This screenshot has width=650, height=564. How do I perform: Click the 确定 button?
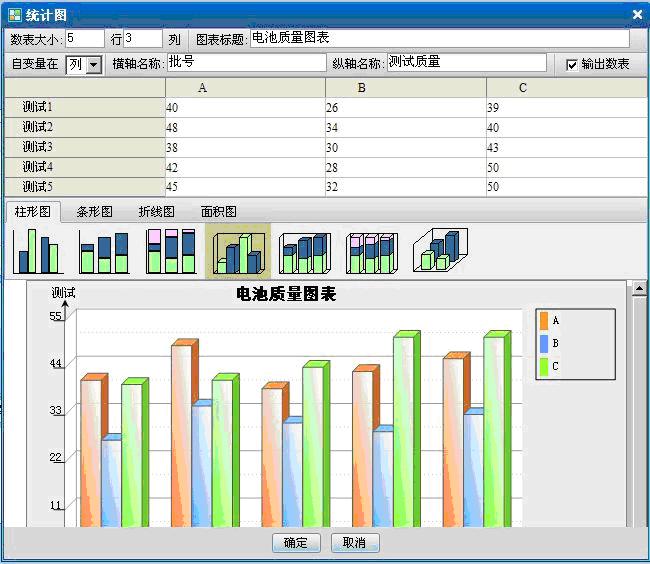[296, 542]
